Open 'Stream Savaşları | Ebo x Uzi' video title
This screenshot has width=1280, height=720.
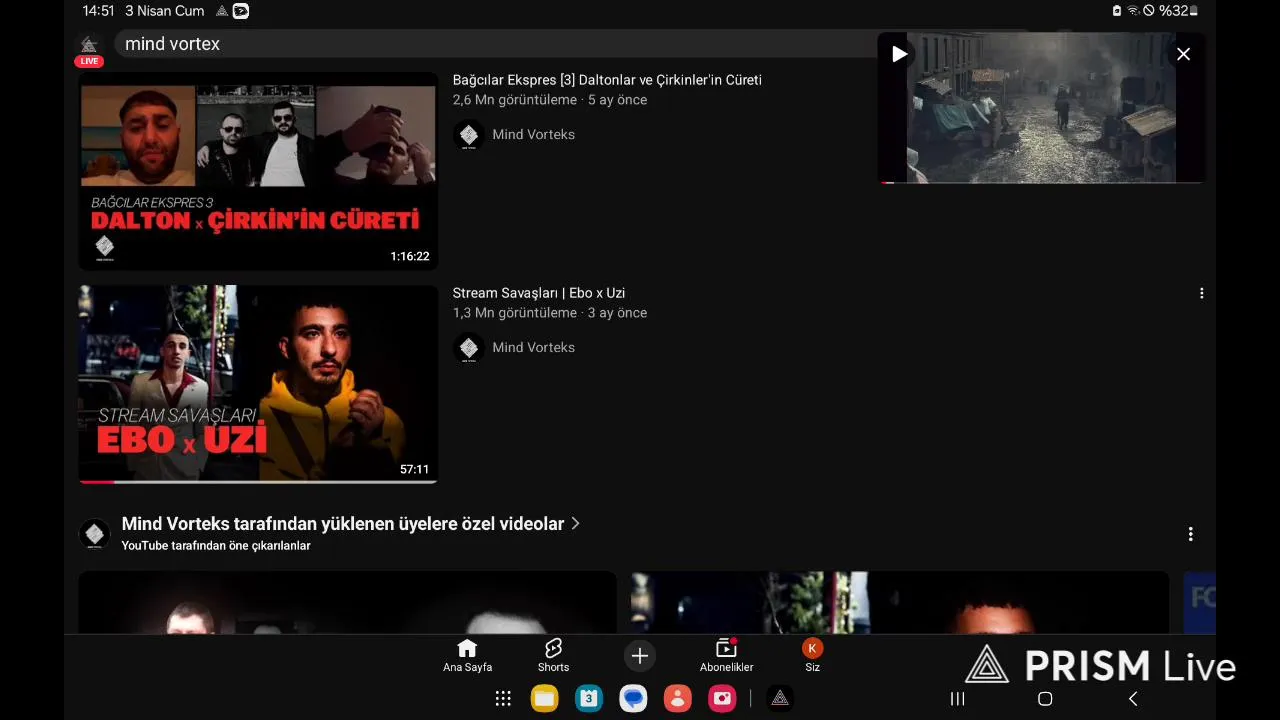pyautogui.click(x=539, y=293)
